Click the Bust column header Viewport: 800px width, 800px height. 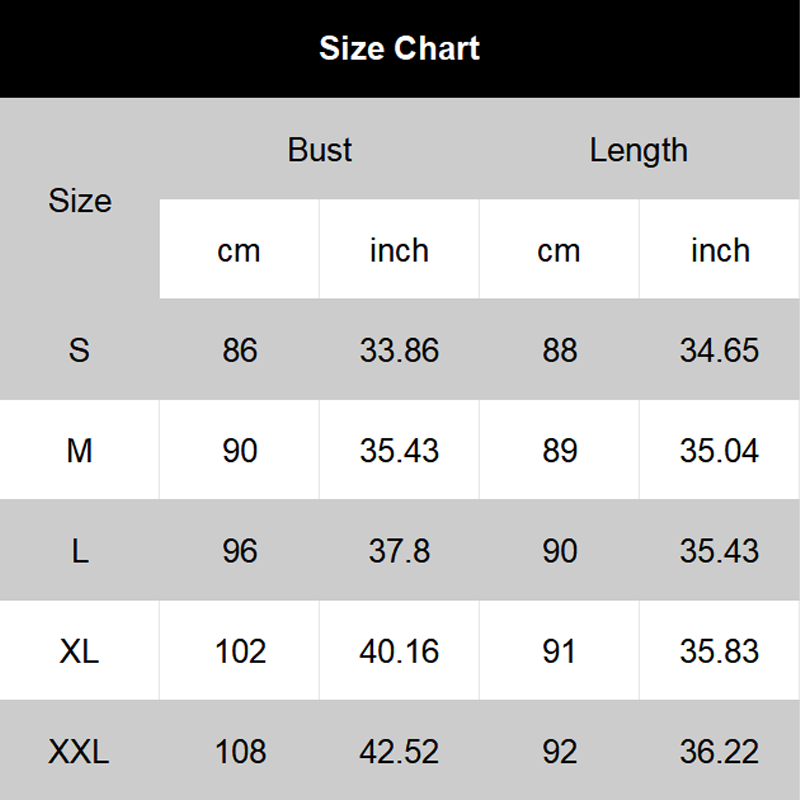(320, 150)
